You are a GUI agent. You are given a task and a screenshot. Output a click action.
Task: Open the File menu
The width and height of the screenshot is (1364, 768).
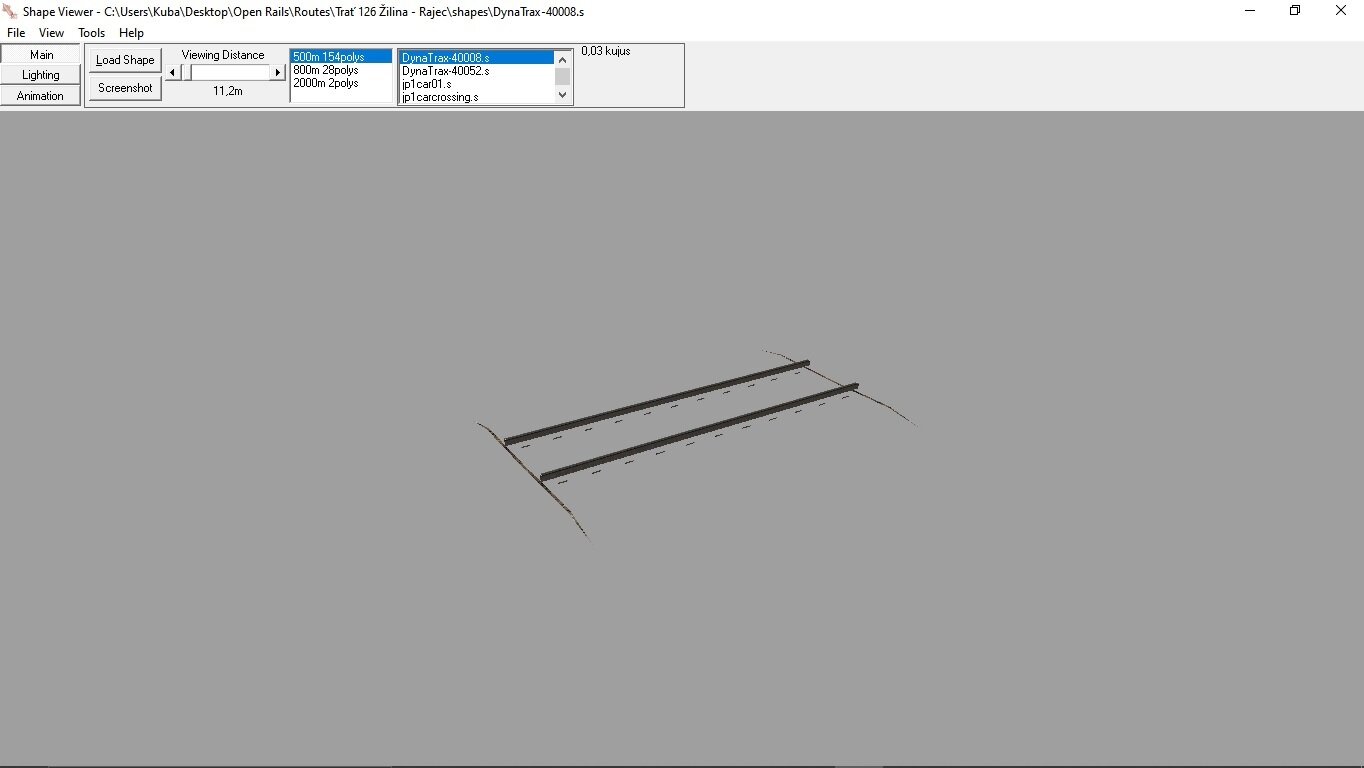(x=16, y=33)
